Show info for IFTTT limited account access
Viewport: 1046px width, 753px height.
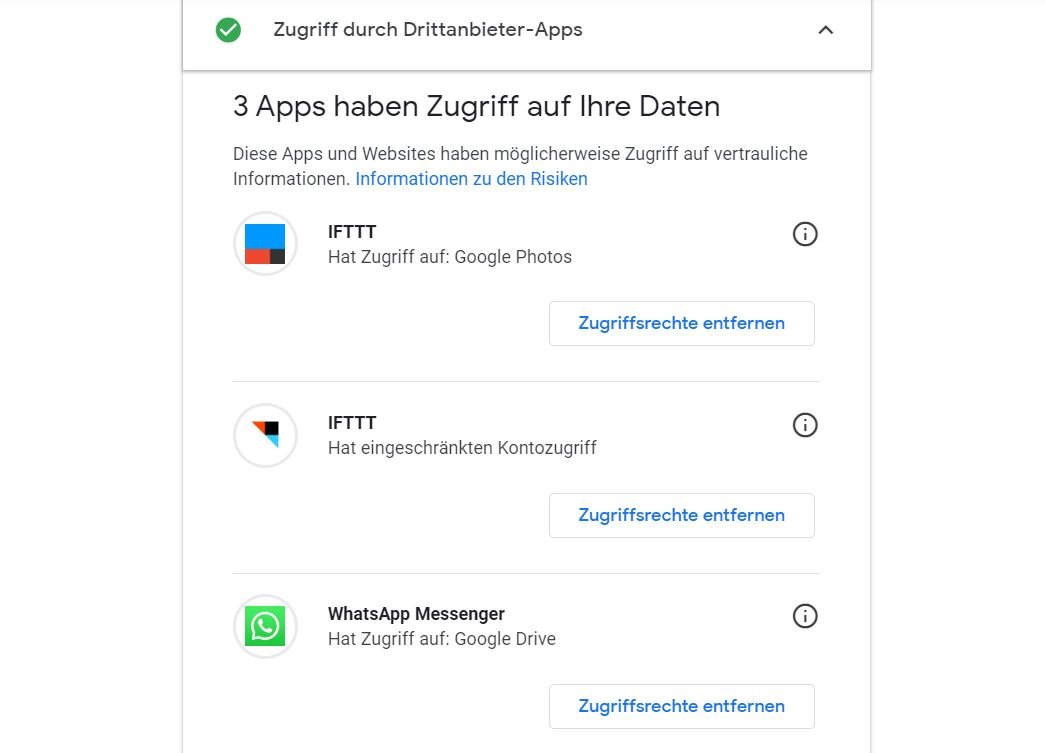tap(805, 425)
